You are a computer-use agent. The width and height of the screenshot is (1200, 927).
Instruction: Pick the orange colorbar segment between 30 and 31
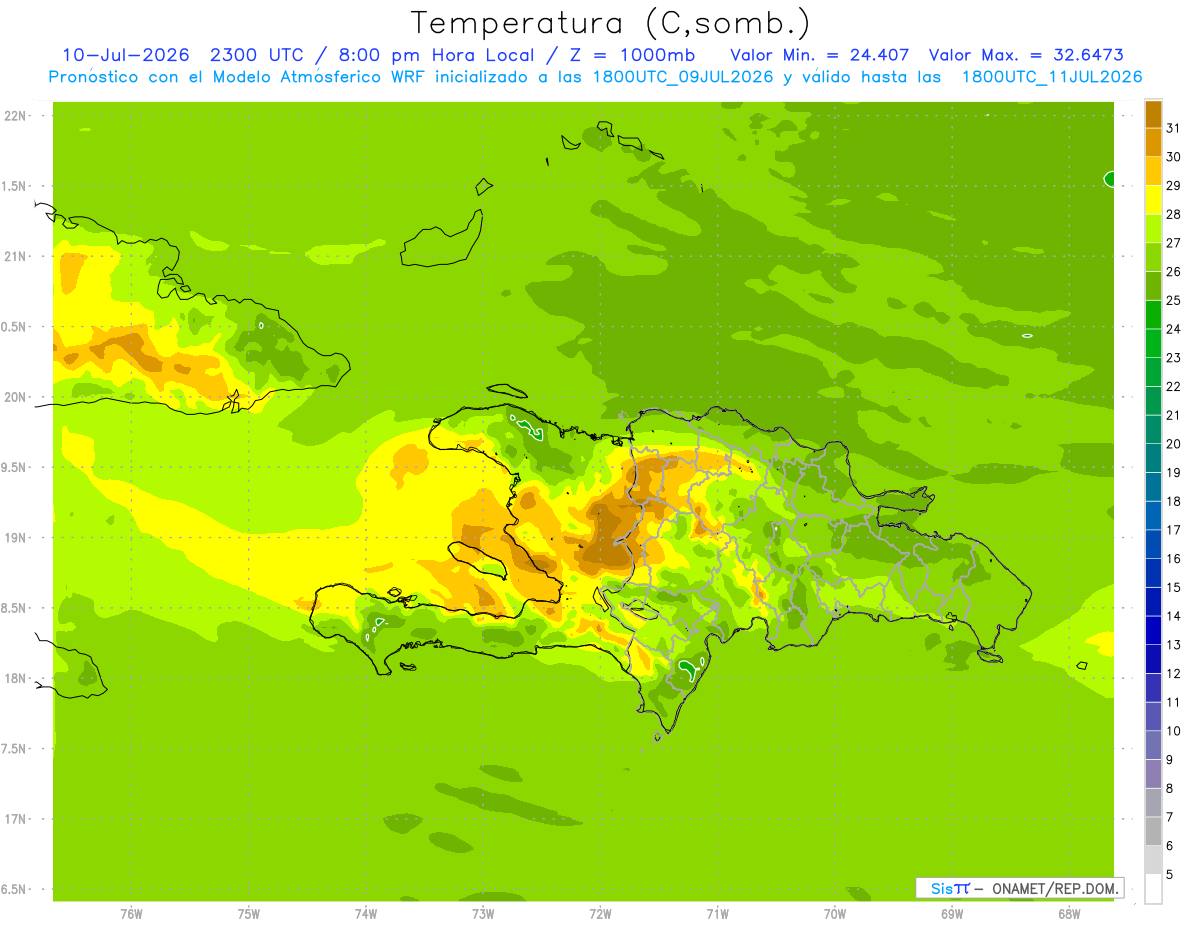tap(1154, 142)
